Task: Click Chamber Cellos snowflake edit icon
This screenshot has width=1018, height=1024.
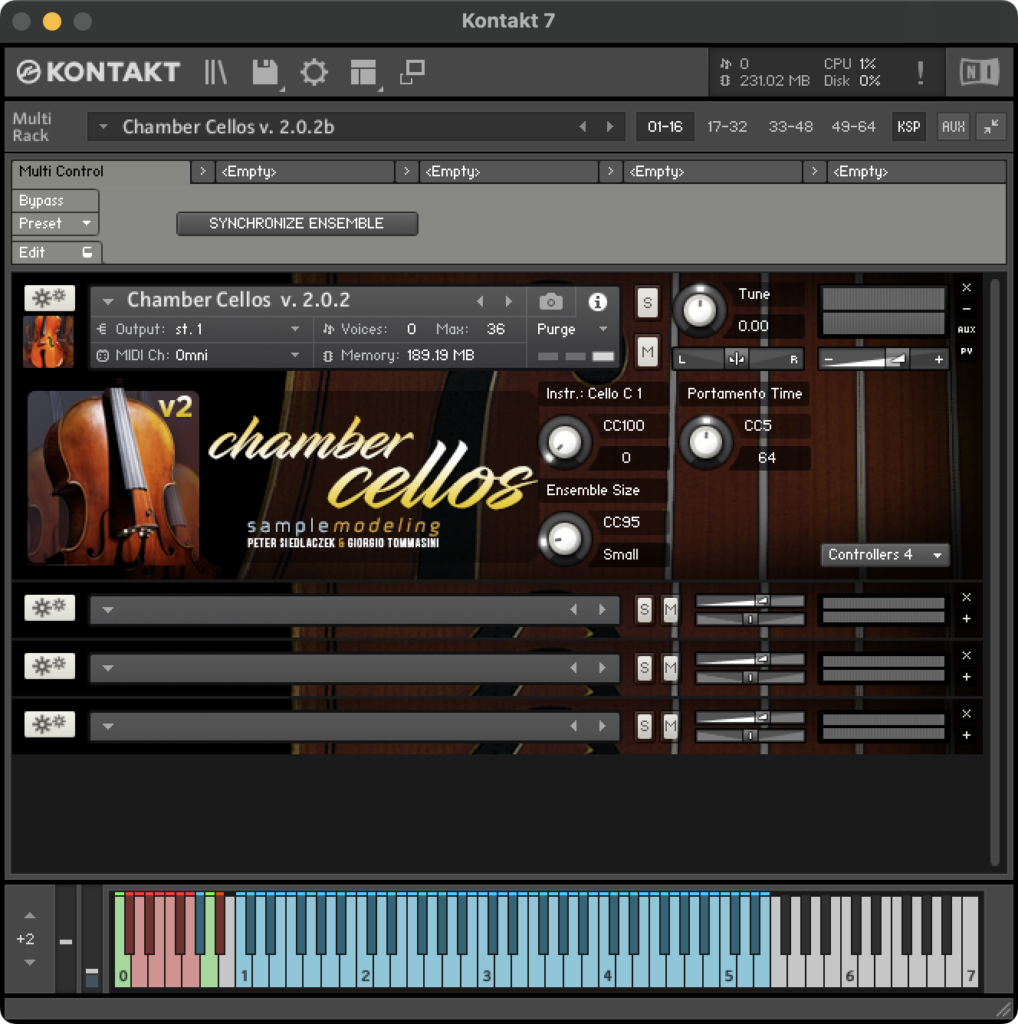Action: [50, 298]
